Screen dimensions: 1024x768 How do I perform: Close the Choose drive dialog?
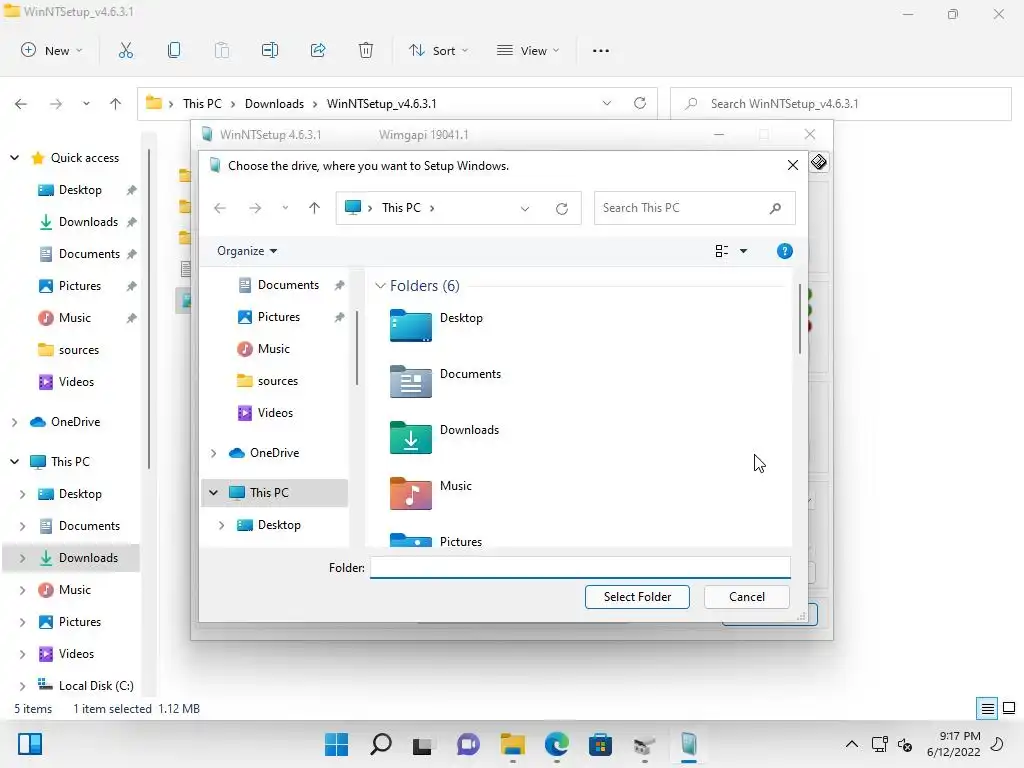click(x=792, y=165)
